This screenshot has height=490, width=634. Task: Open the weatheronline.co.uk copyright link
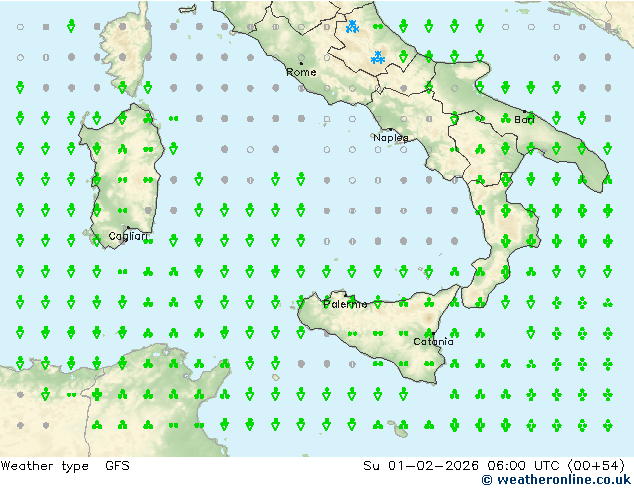pos(557,480)
